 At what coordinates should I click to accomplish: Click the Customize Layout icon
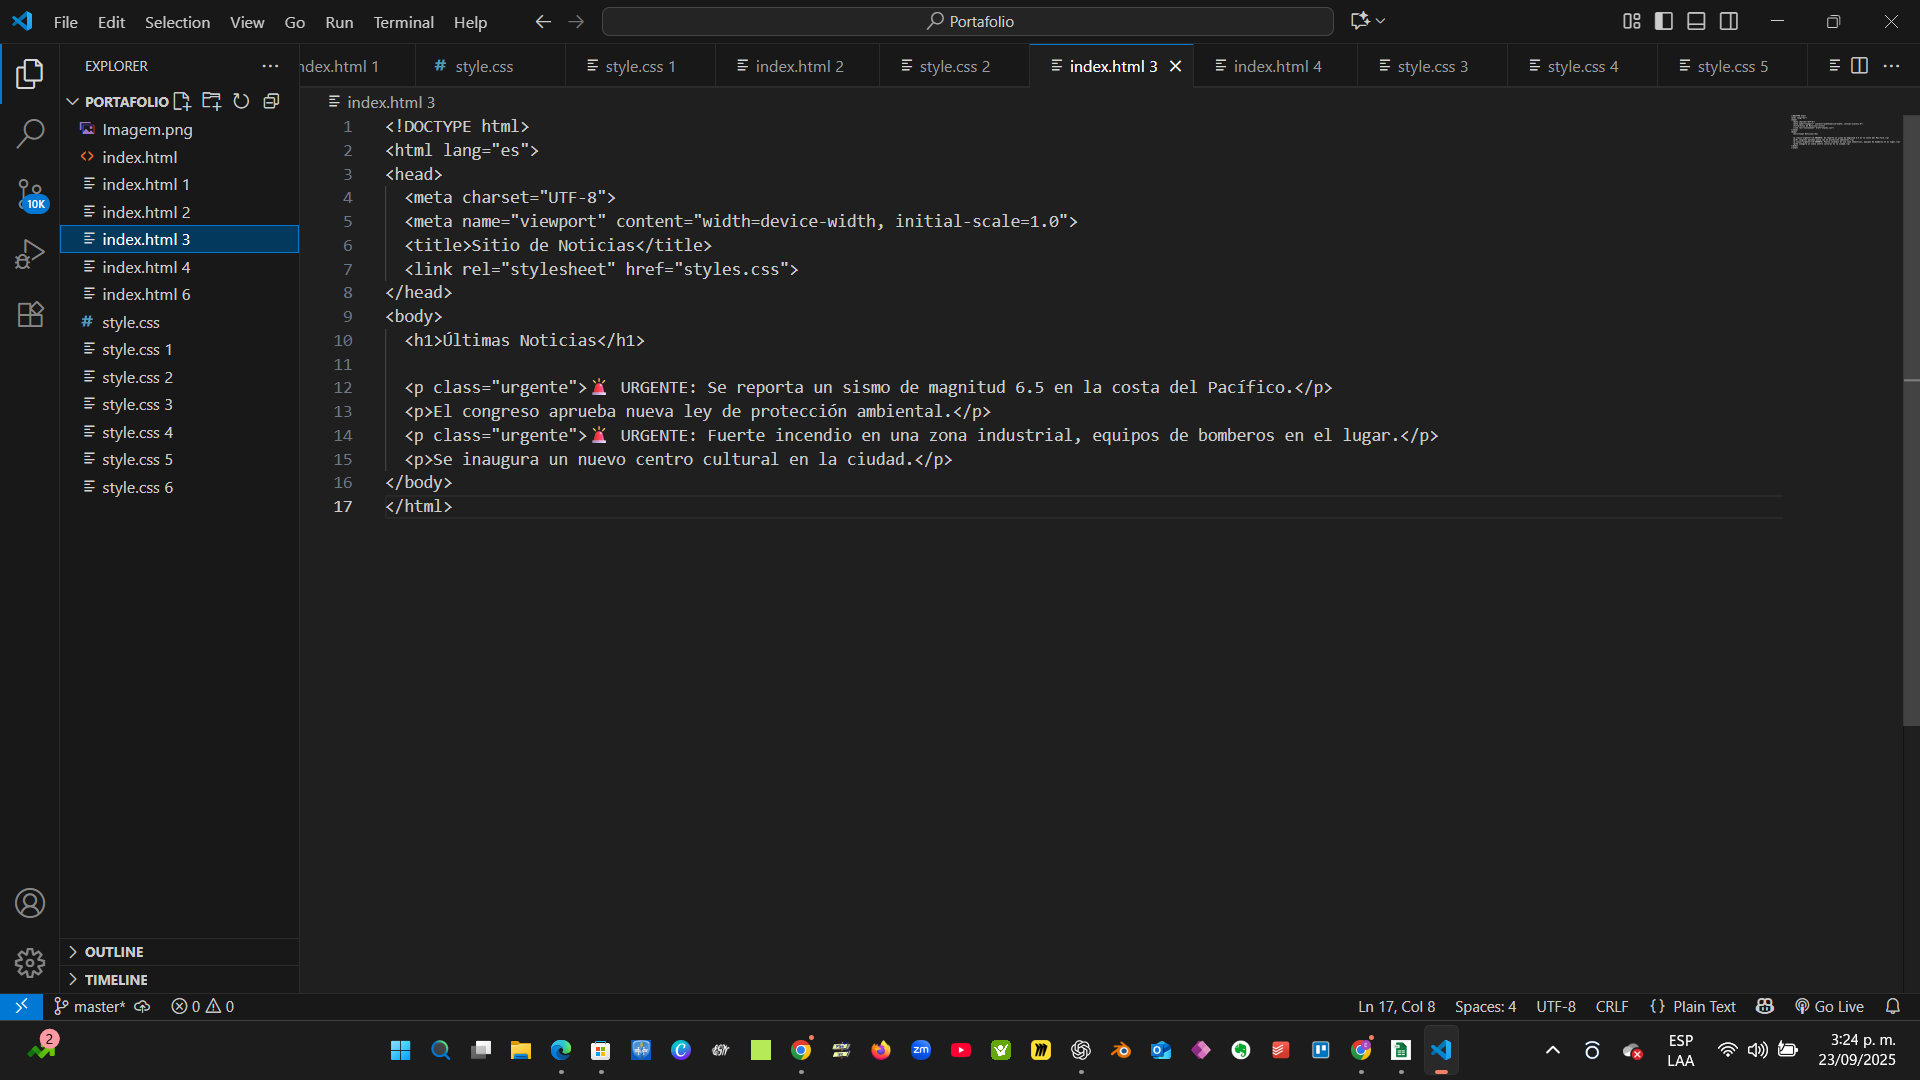click(x=1632, y=21)
